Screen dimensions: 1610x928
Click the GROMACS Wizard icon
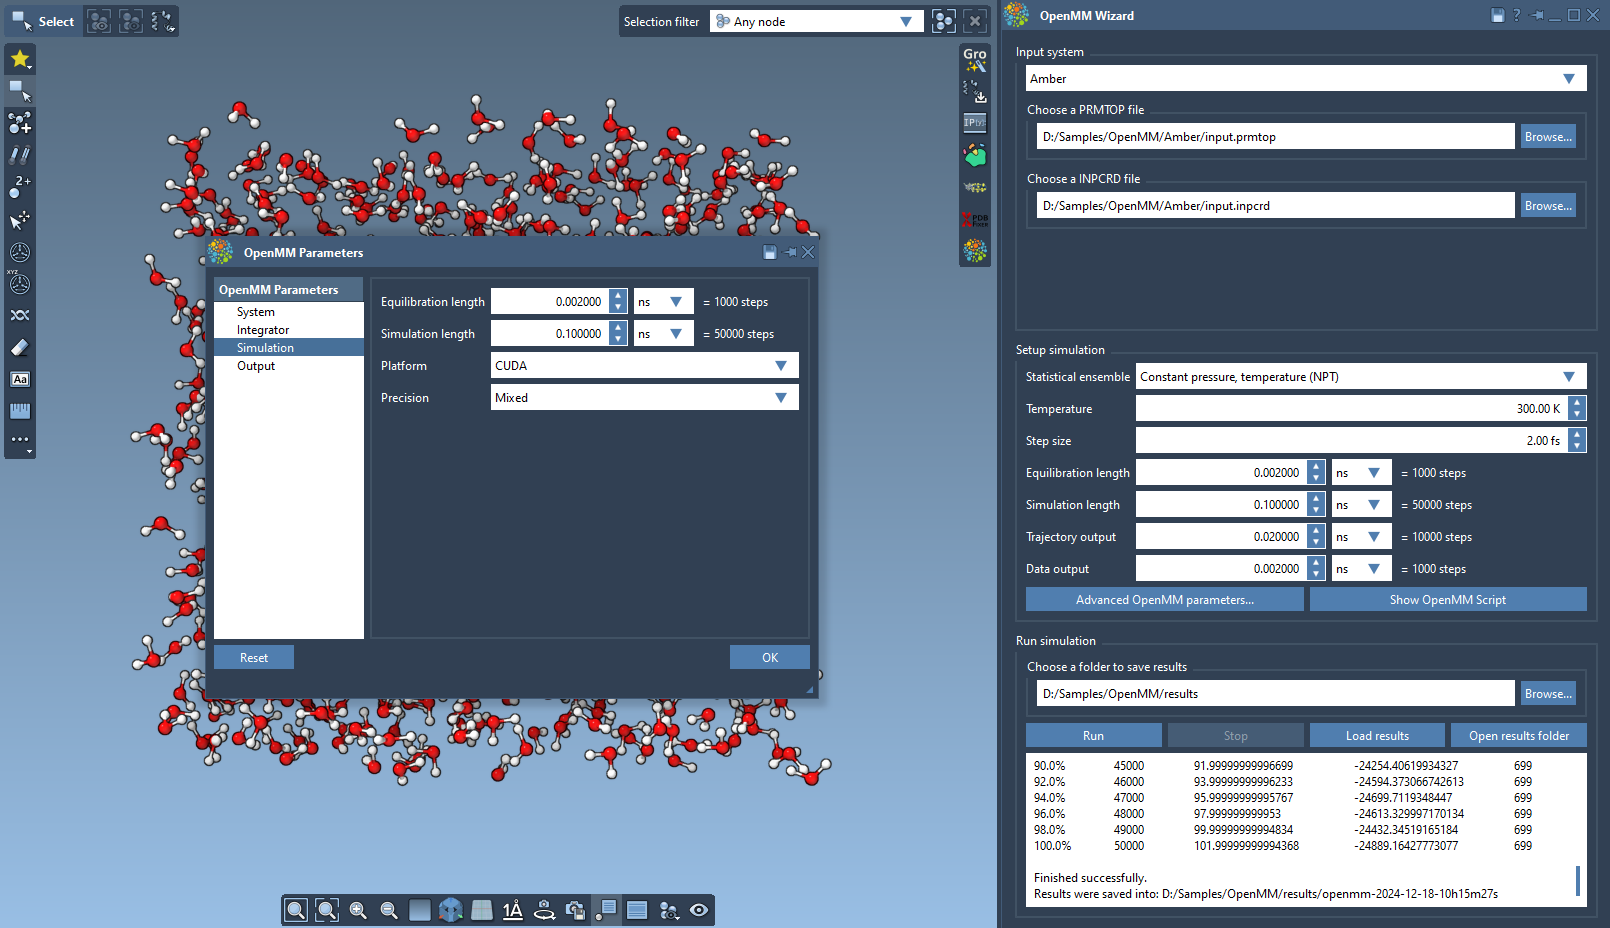pyautogui.click(x=975, y=60)
